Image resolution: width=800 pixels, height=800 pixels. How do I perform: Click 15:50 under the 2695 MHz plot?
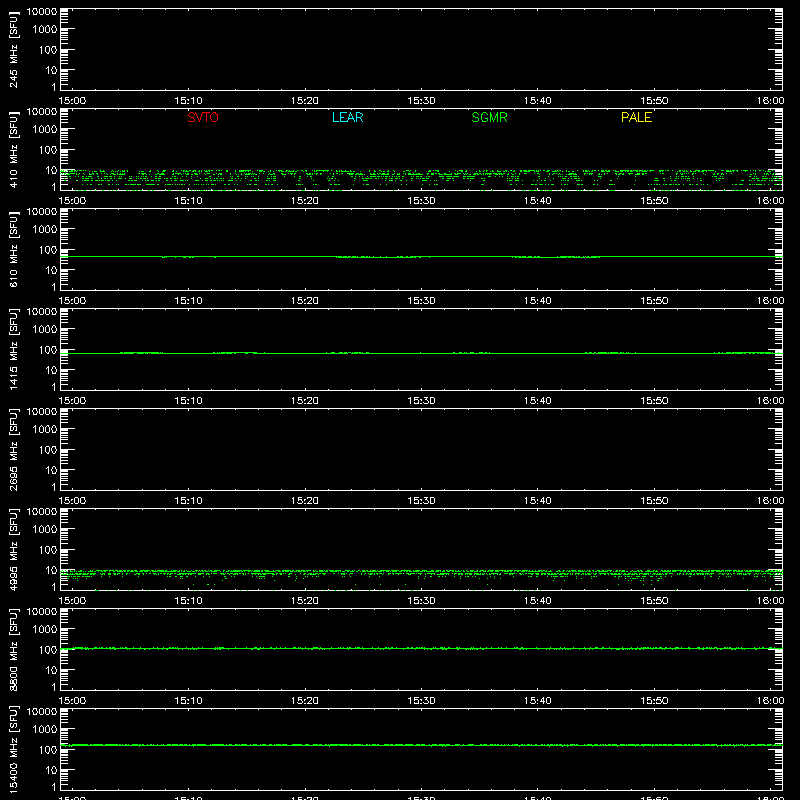pos(654,501)
